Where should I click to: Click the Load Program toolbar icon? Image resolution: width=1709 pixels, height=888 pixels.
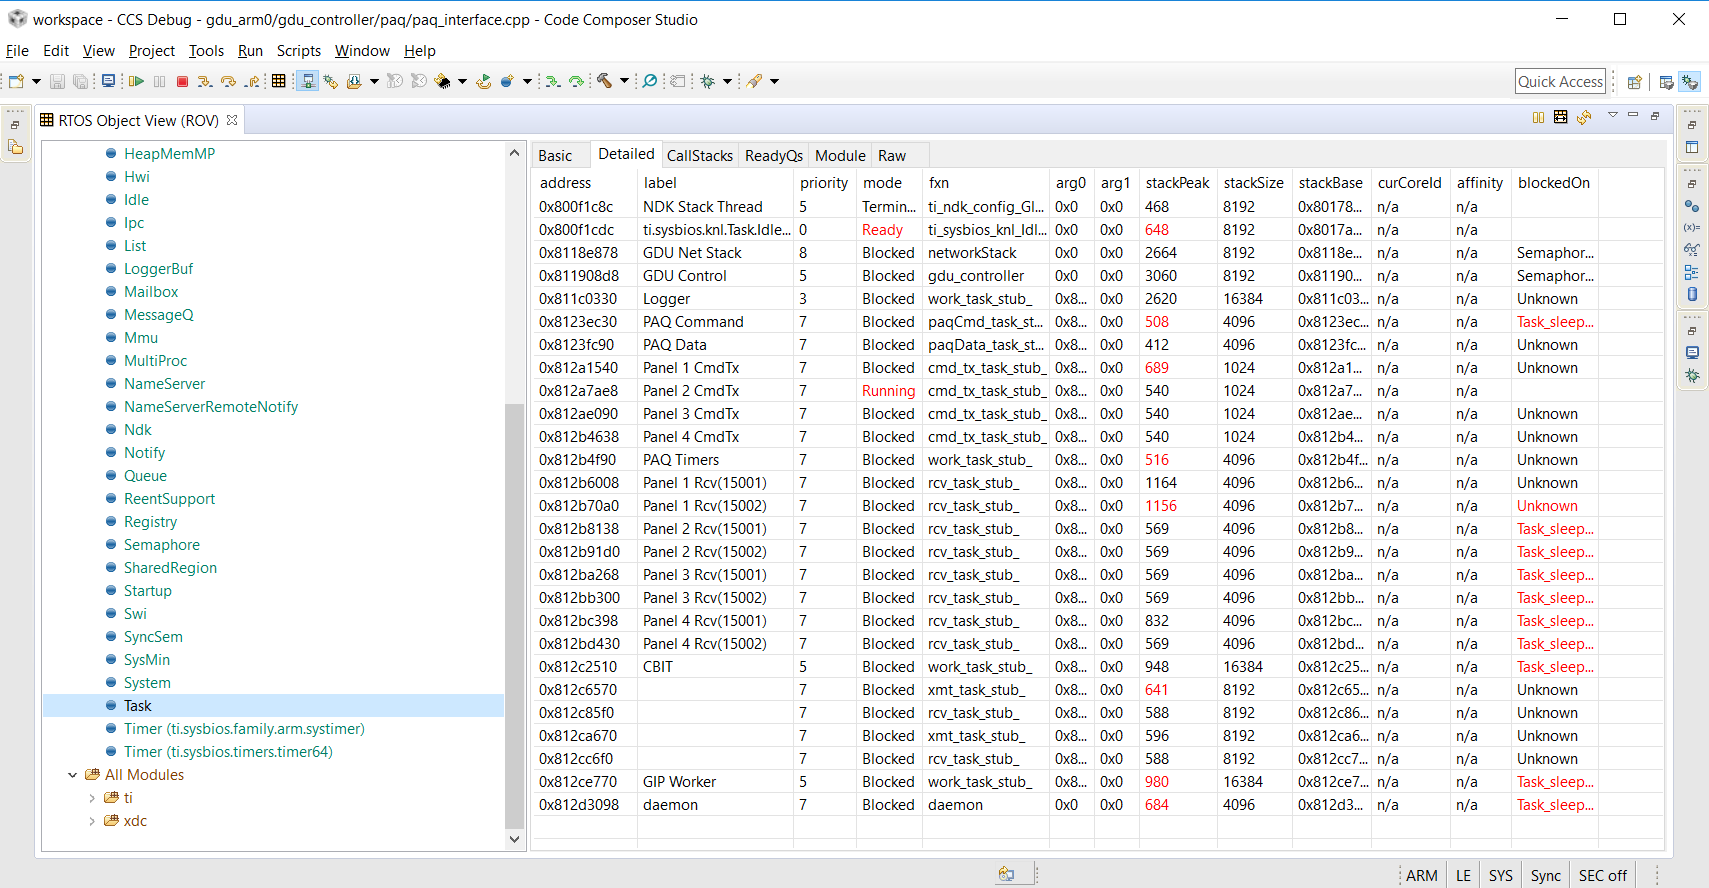pos(354,81)
